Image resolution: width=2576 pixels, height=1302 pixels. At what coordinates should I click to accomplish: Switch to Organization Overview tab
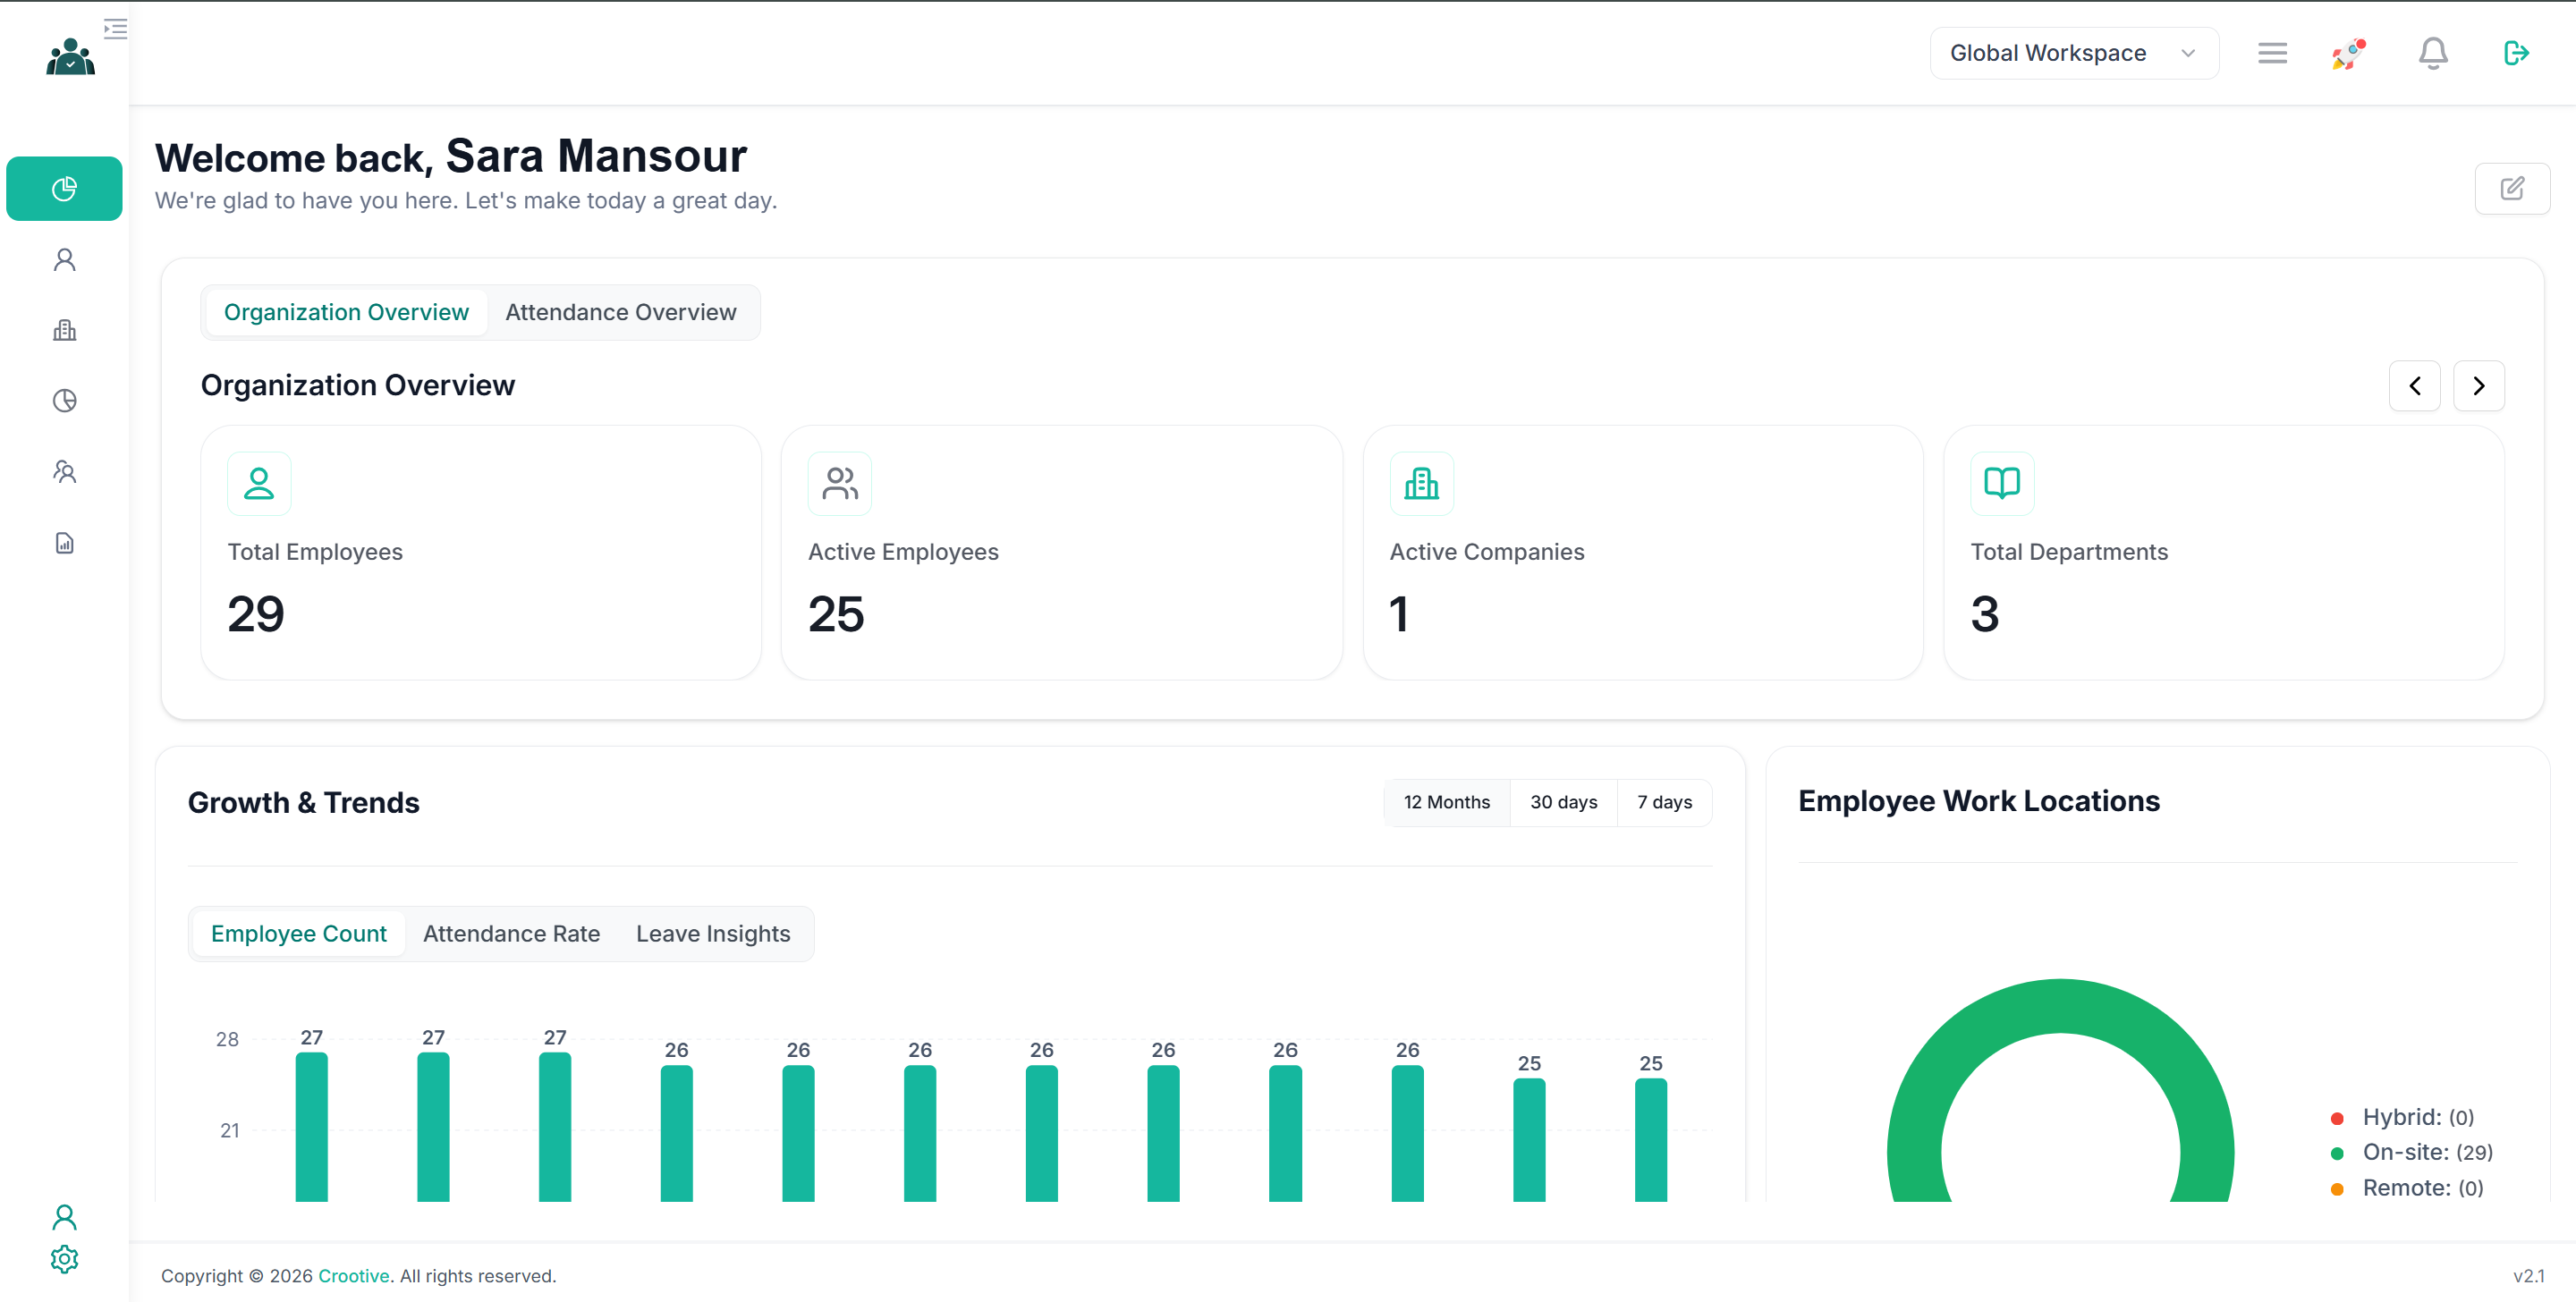click(346, 312)
